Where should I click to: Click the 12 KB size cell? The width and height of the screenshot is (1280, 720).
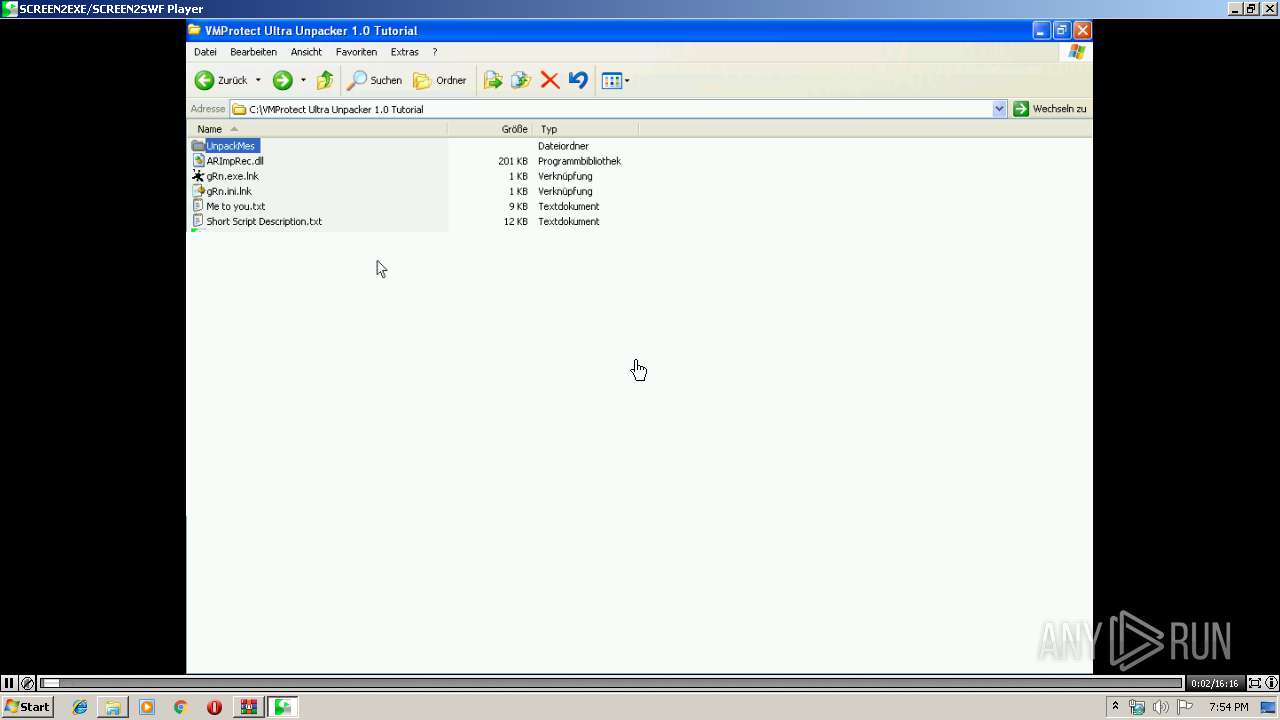coord(516,221)
